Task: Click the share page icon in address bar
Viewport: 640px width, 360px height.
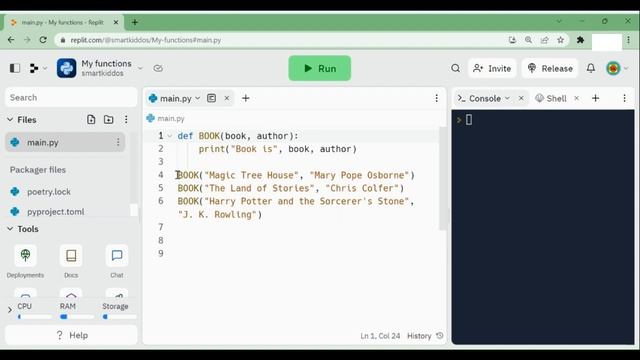Action: point(544,40)
